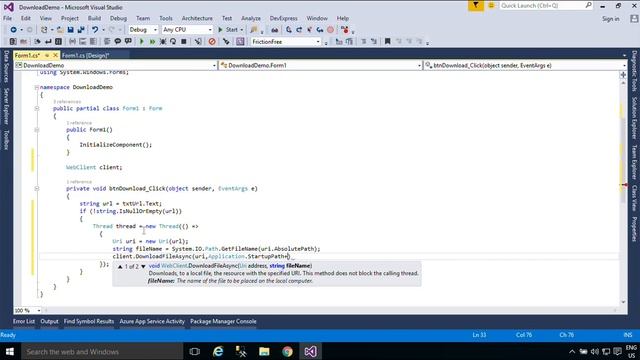Open the Debug menu

point(118,18)
